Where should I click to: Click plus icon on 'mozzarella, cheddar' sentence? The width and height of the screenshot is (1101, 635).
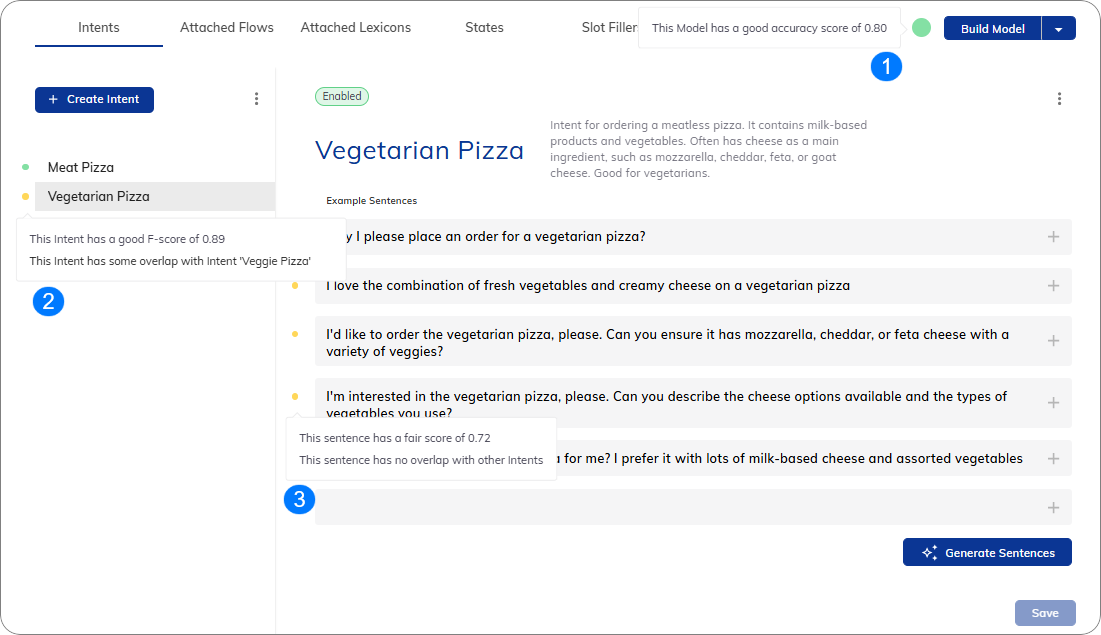point(1053,341)
